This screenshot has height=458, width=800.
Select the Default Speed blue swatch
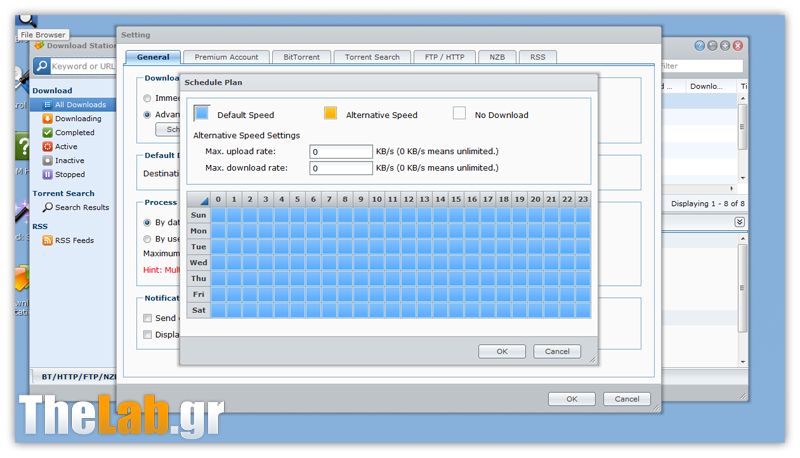click(x=202, y=113)
